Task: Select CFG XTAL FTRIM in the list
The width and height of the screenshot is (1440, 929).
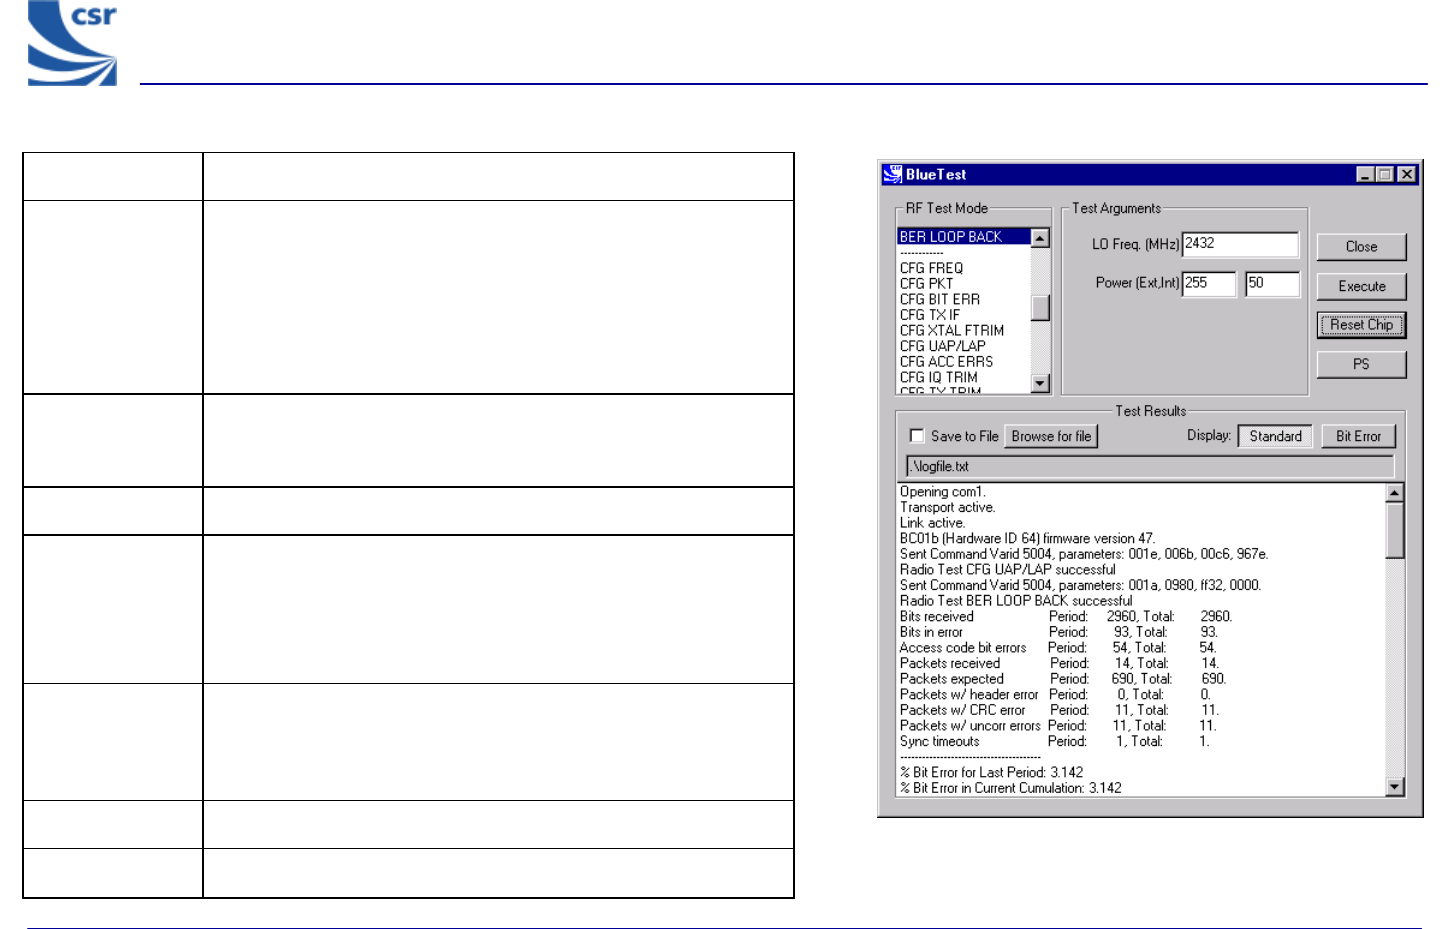Action: pos(952,331)
